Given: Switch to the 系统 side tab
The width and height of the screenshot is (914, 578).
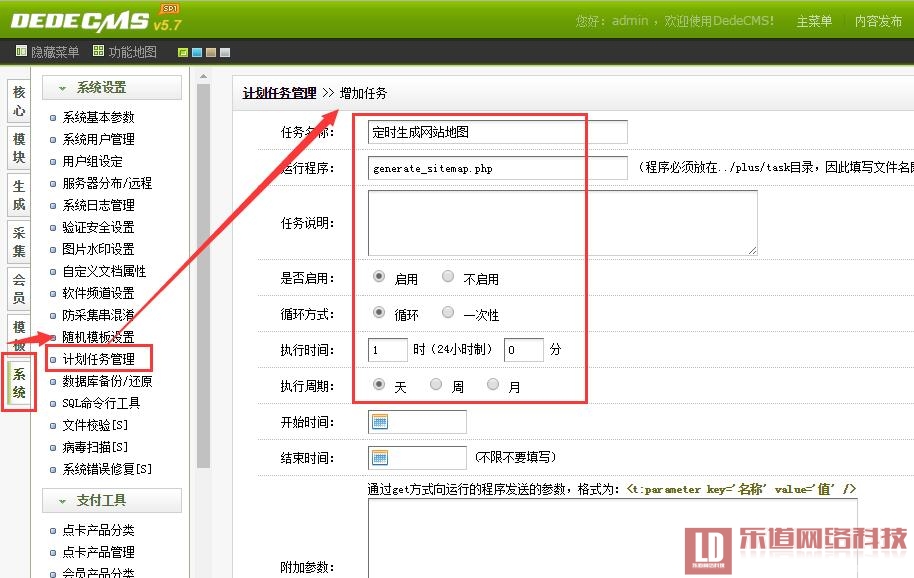Looking at the screenshot, I should (x=19, y=383).
